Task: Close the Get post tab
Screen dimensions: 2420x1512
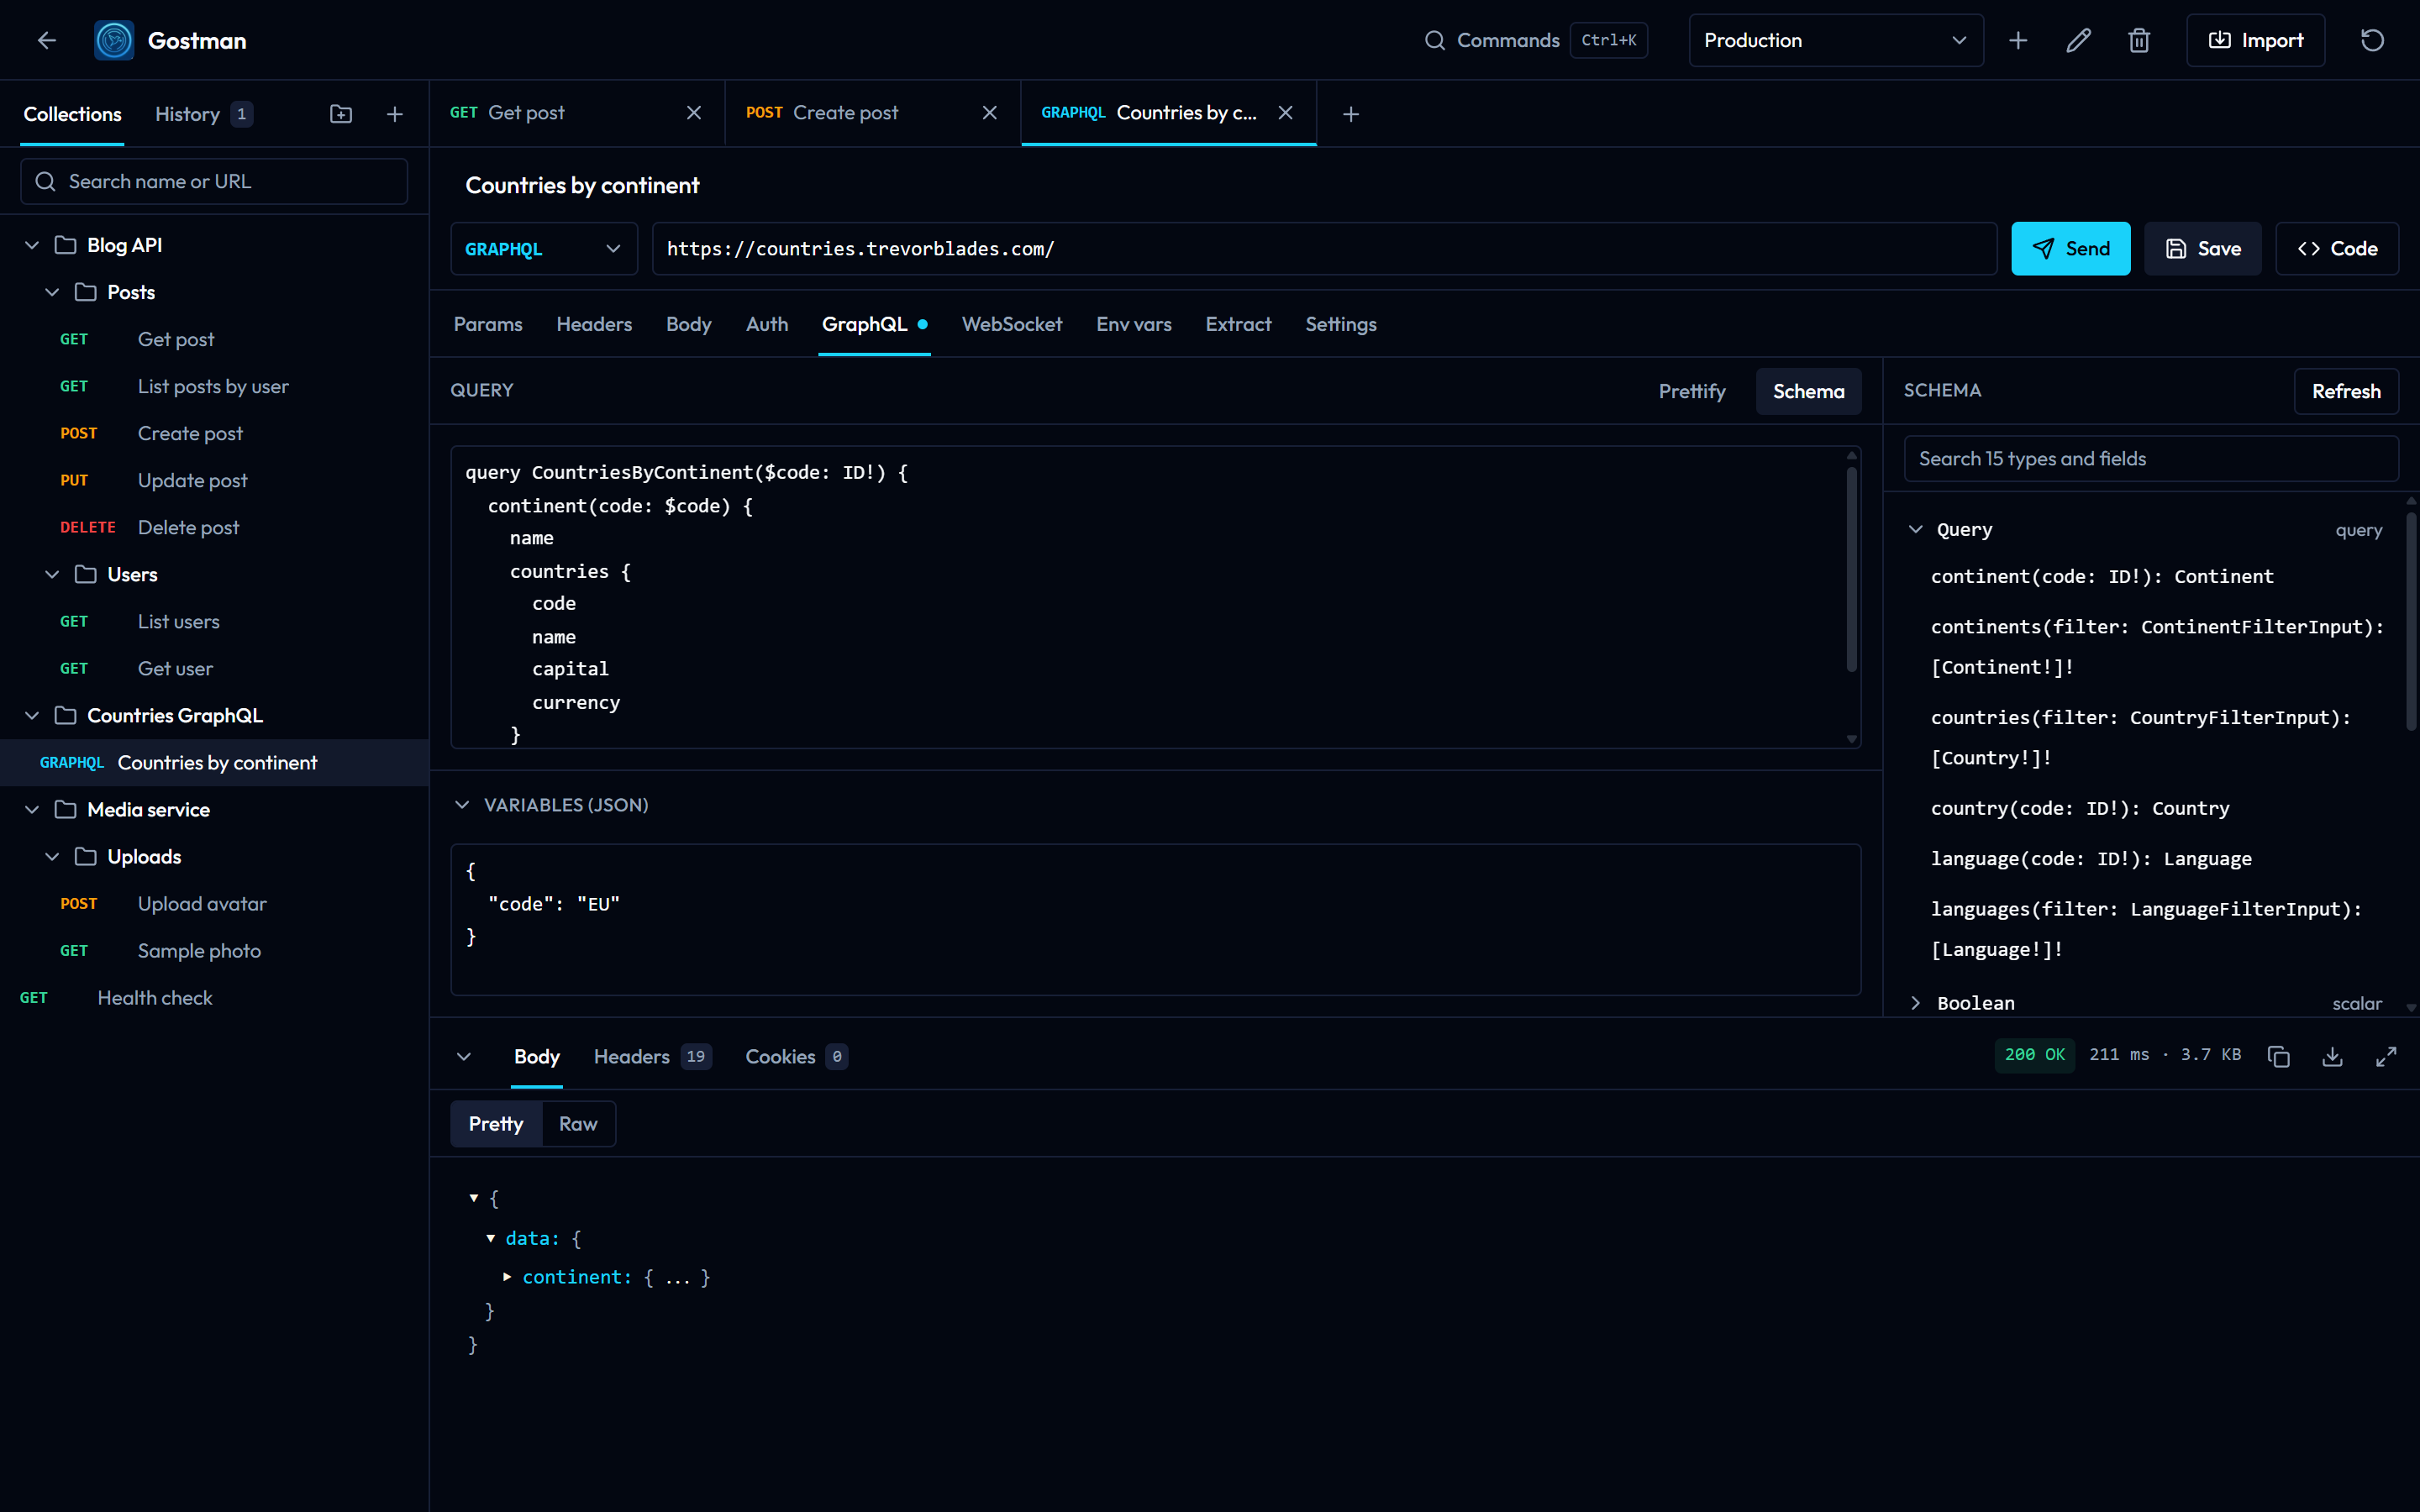Action: (x=693, y=113)
